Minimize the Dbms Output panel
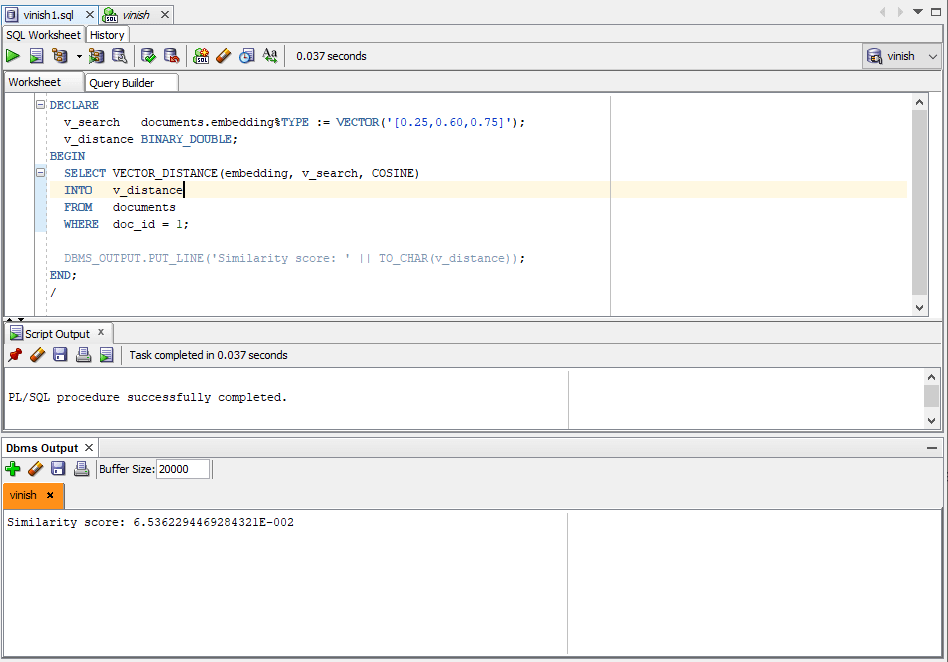The height and width of the screenshot is (662, 948). tap(932, 448)
